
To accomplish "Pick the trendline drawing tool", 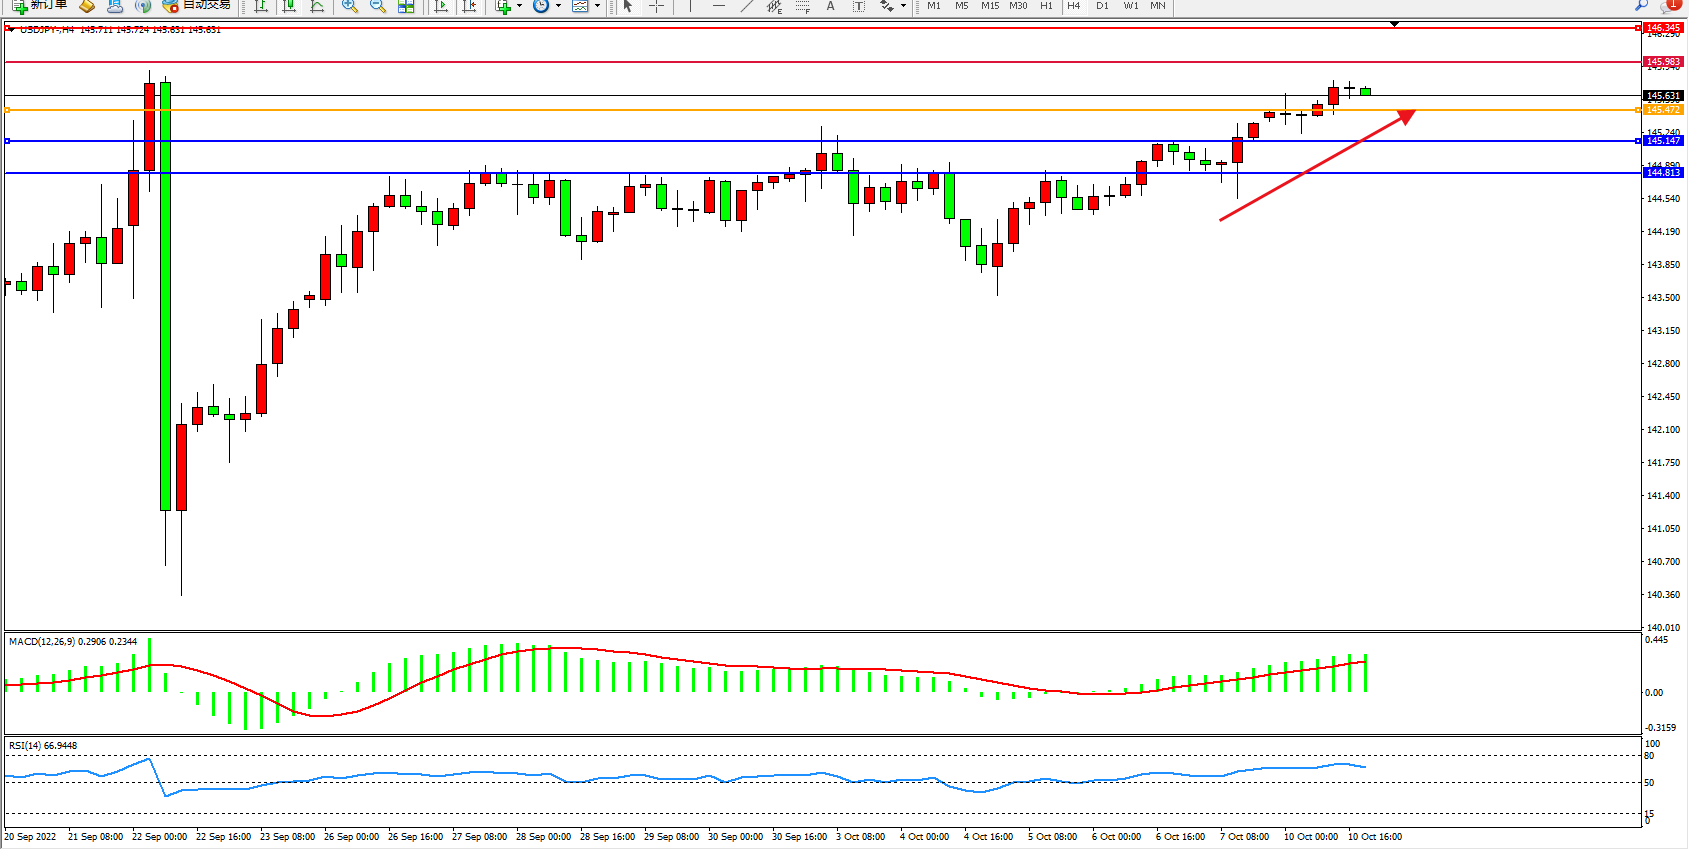I will 746,6.
